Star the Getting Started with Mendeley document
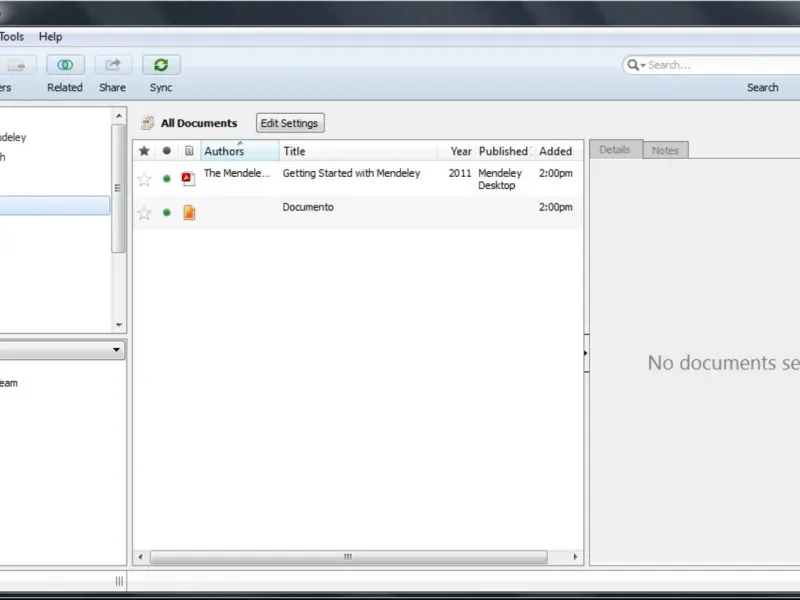Viewport: 800px width, 600px height. (x=144, y=179)
